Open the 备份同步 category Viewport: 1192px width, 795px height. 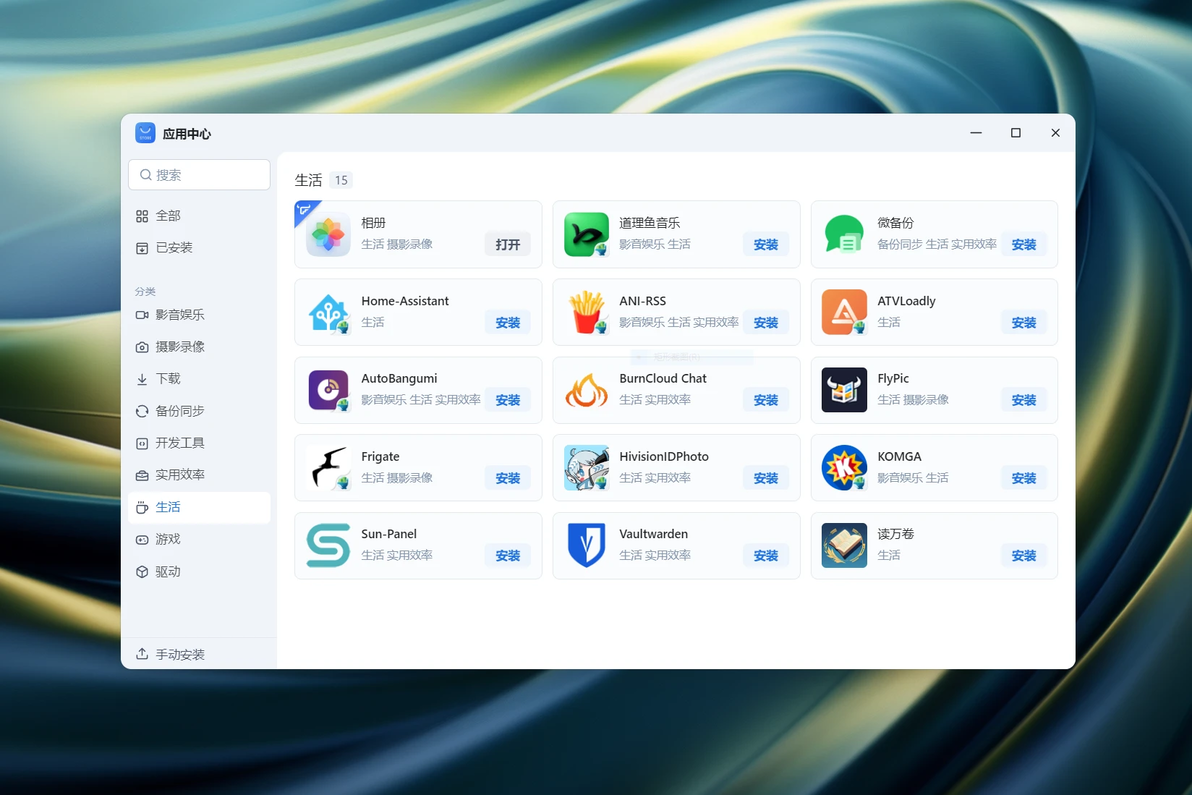pyautogui.click(x=199, y=411)
